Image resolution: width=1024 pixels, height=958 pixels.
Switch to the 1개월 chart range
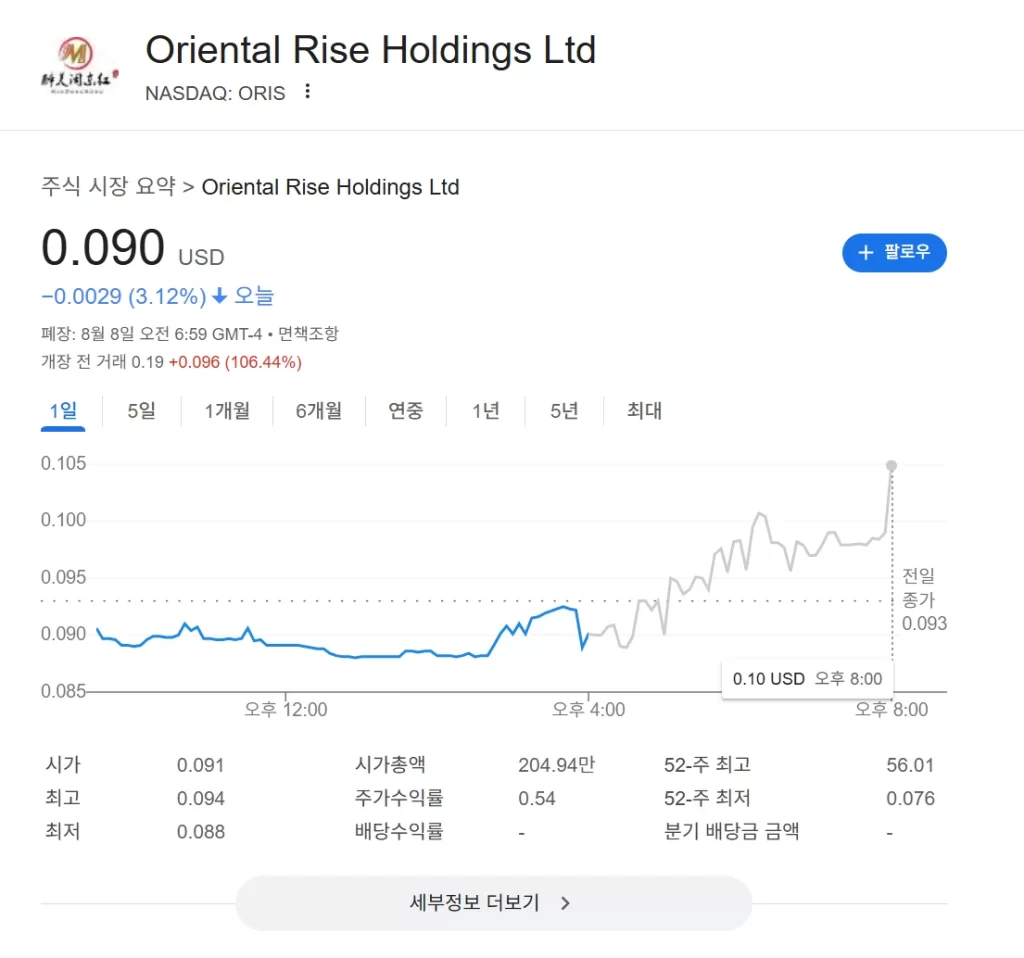pos(227,411)
